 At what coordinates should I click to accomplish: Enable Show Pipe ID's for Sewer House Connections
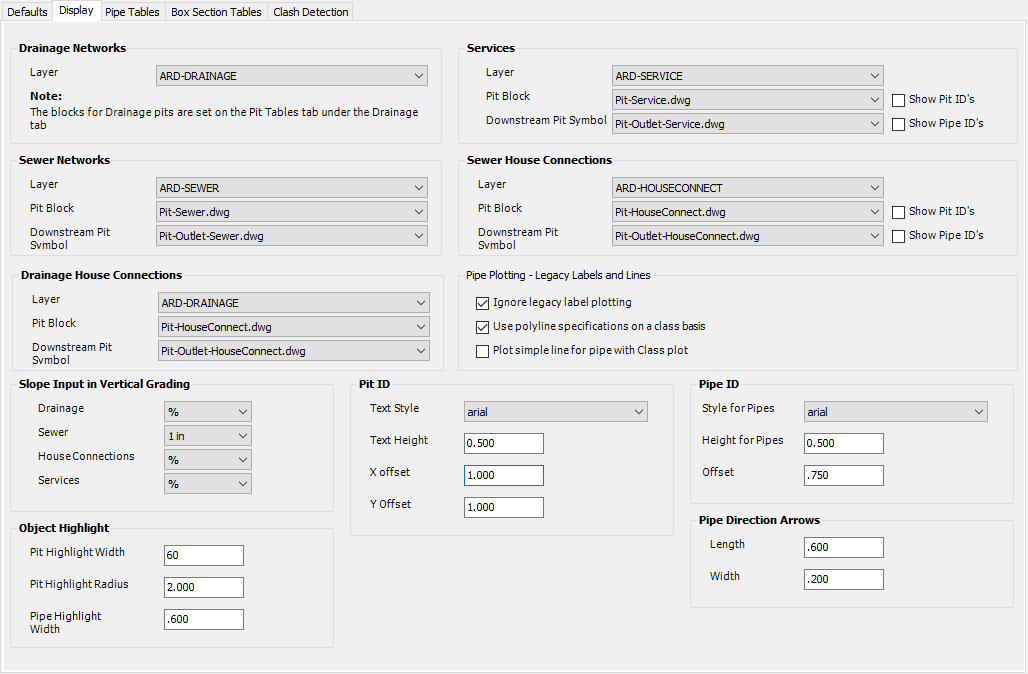point(899,236)
